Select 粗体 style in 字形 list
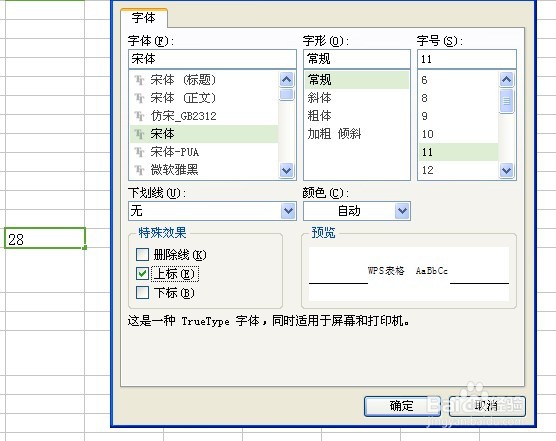The image size is (556, 441). (x=357, y=116)
